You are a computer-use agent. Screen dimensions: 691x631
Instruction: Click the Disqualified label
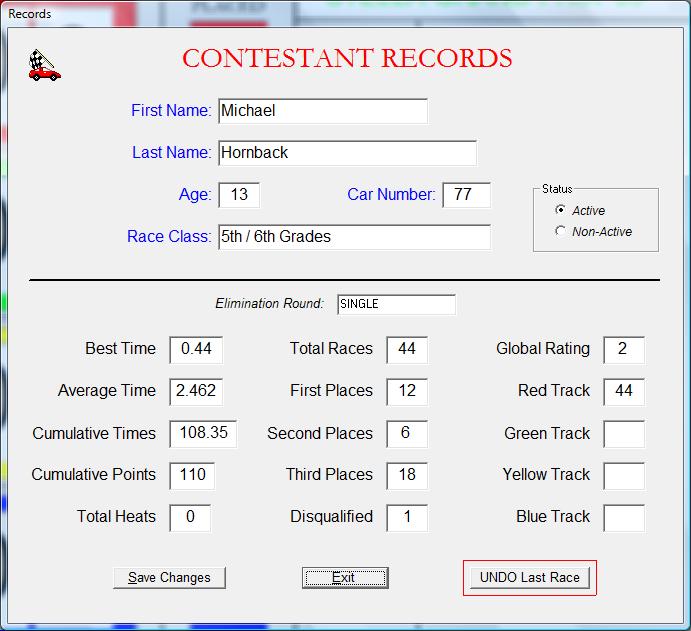pos(331,516)
